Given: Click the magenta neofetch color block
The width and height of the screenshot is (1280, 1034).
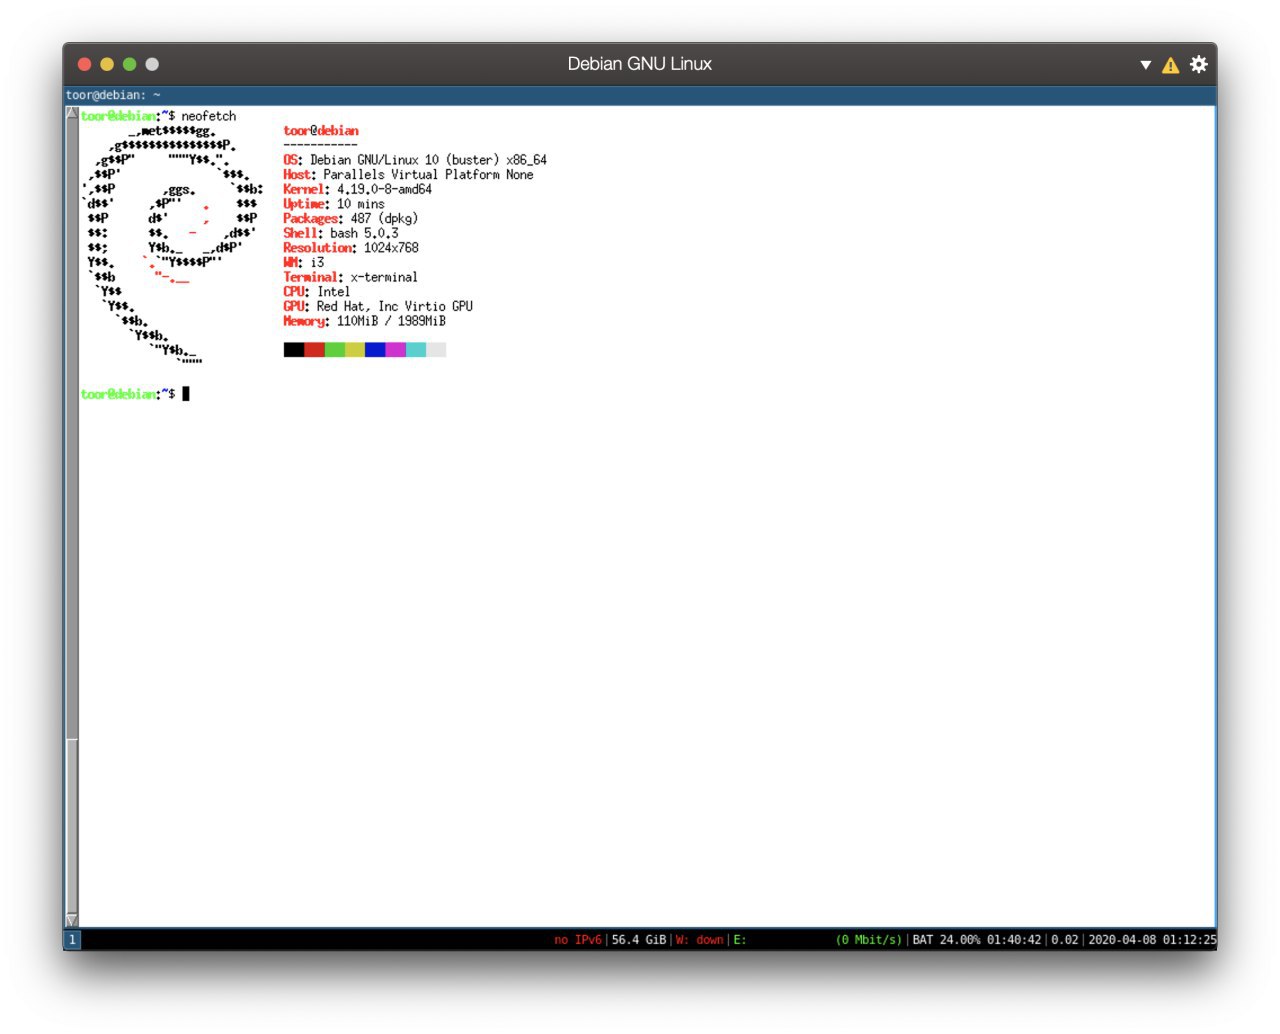Looking at the screenshot, I should pos(396,350).
